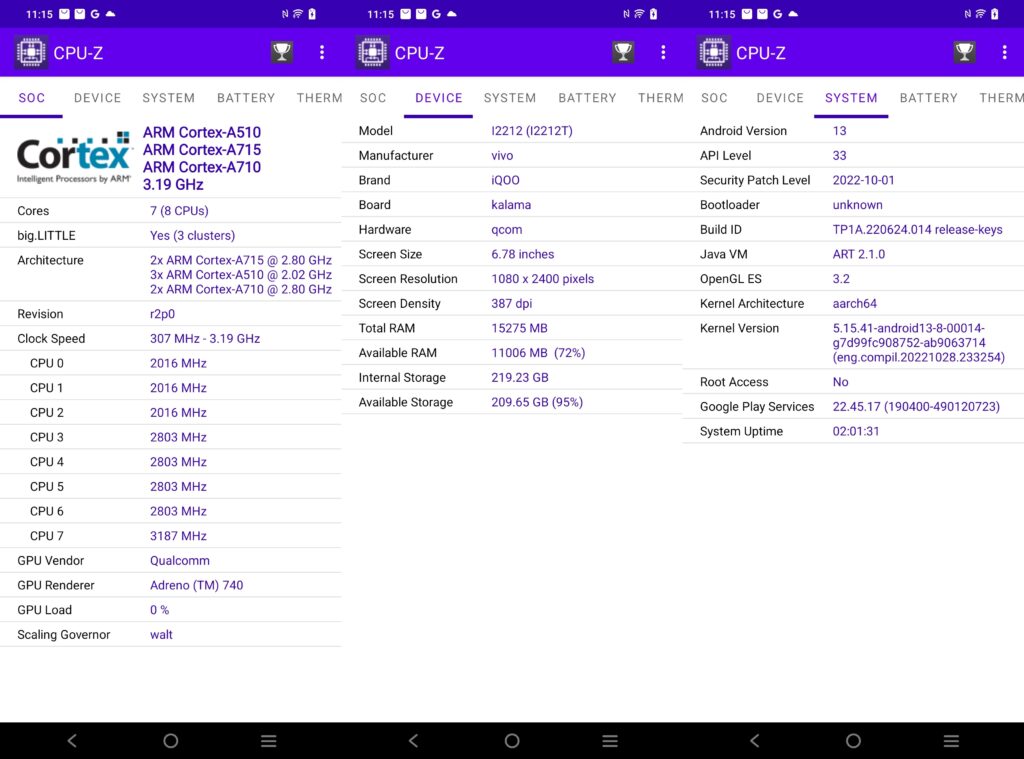Tap the back arrow in the right panel navigation bar

pyautogui.click(x=754, y=740)
